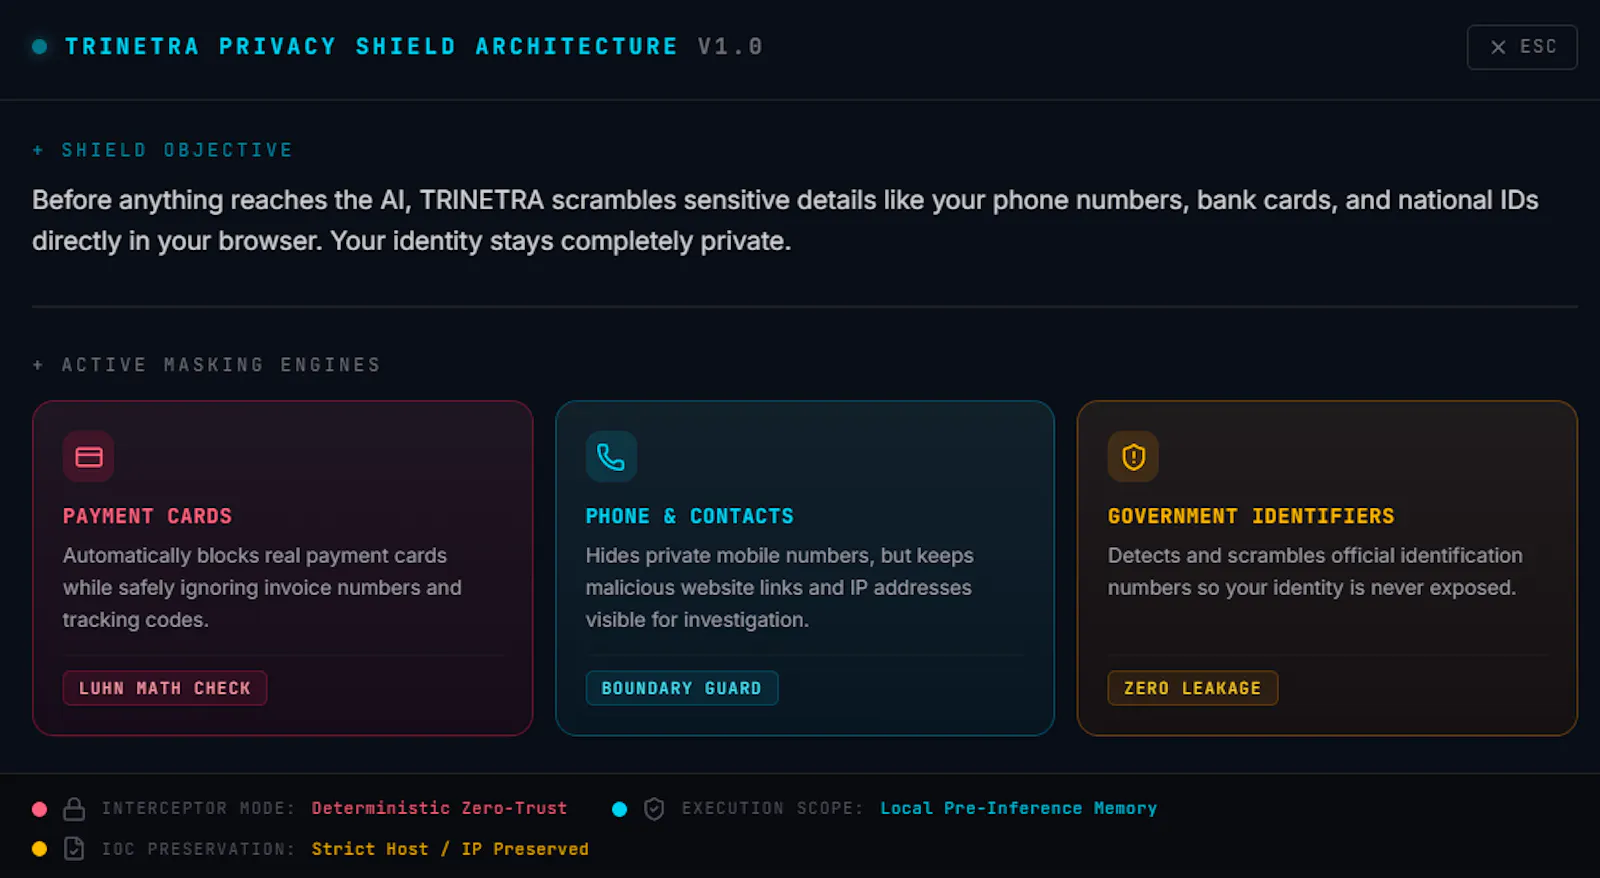This screenshot has height=878, width=1600.
Task: Select the GOVERNMENT IDENTIFIERS heading
Action: pos(1251,516)
